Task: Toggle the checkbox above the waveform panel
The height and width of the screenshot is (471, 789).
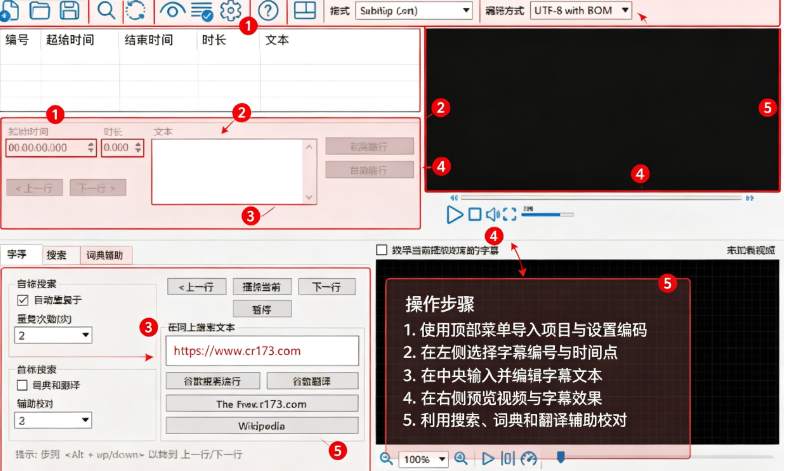Action: pos(382,250)
